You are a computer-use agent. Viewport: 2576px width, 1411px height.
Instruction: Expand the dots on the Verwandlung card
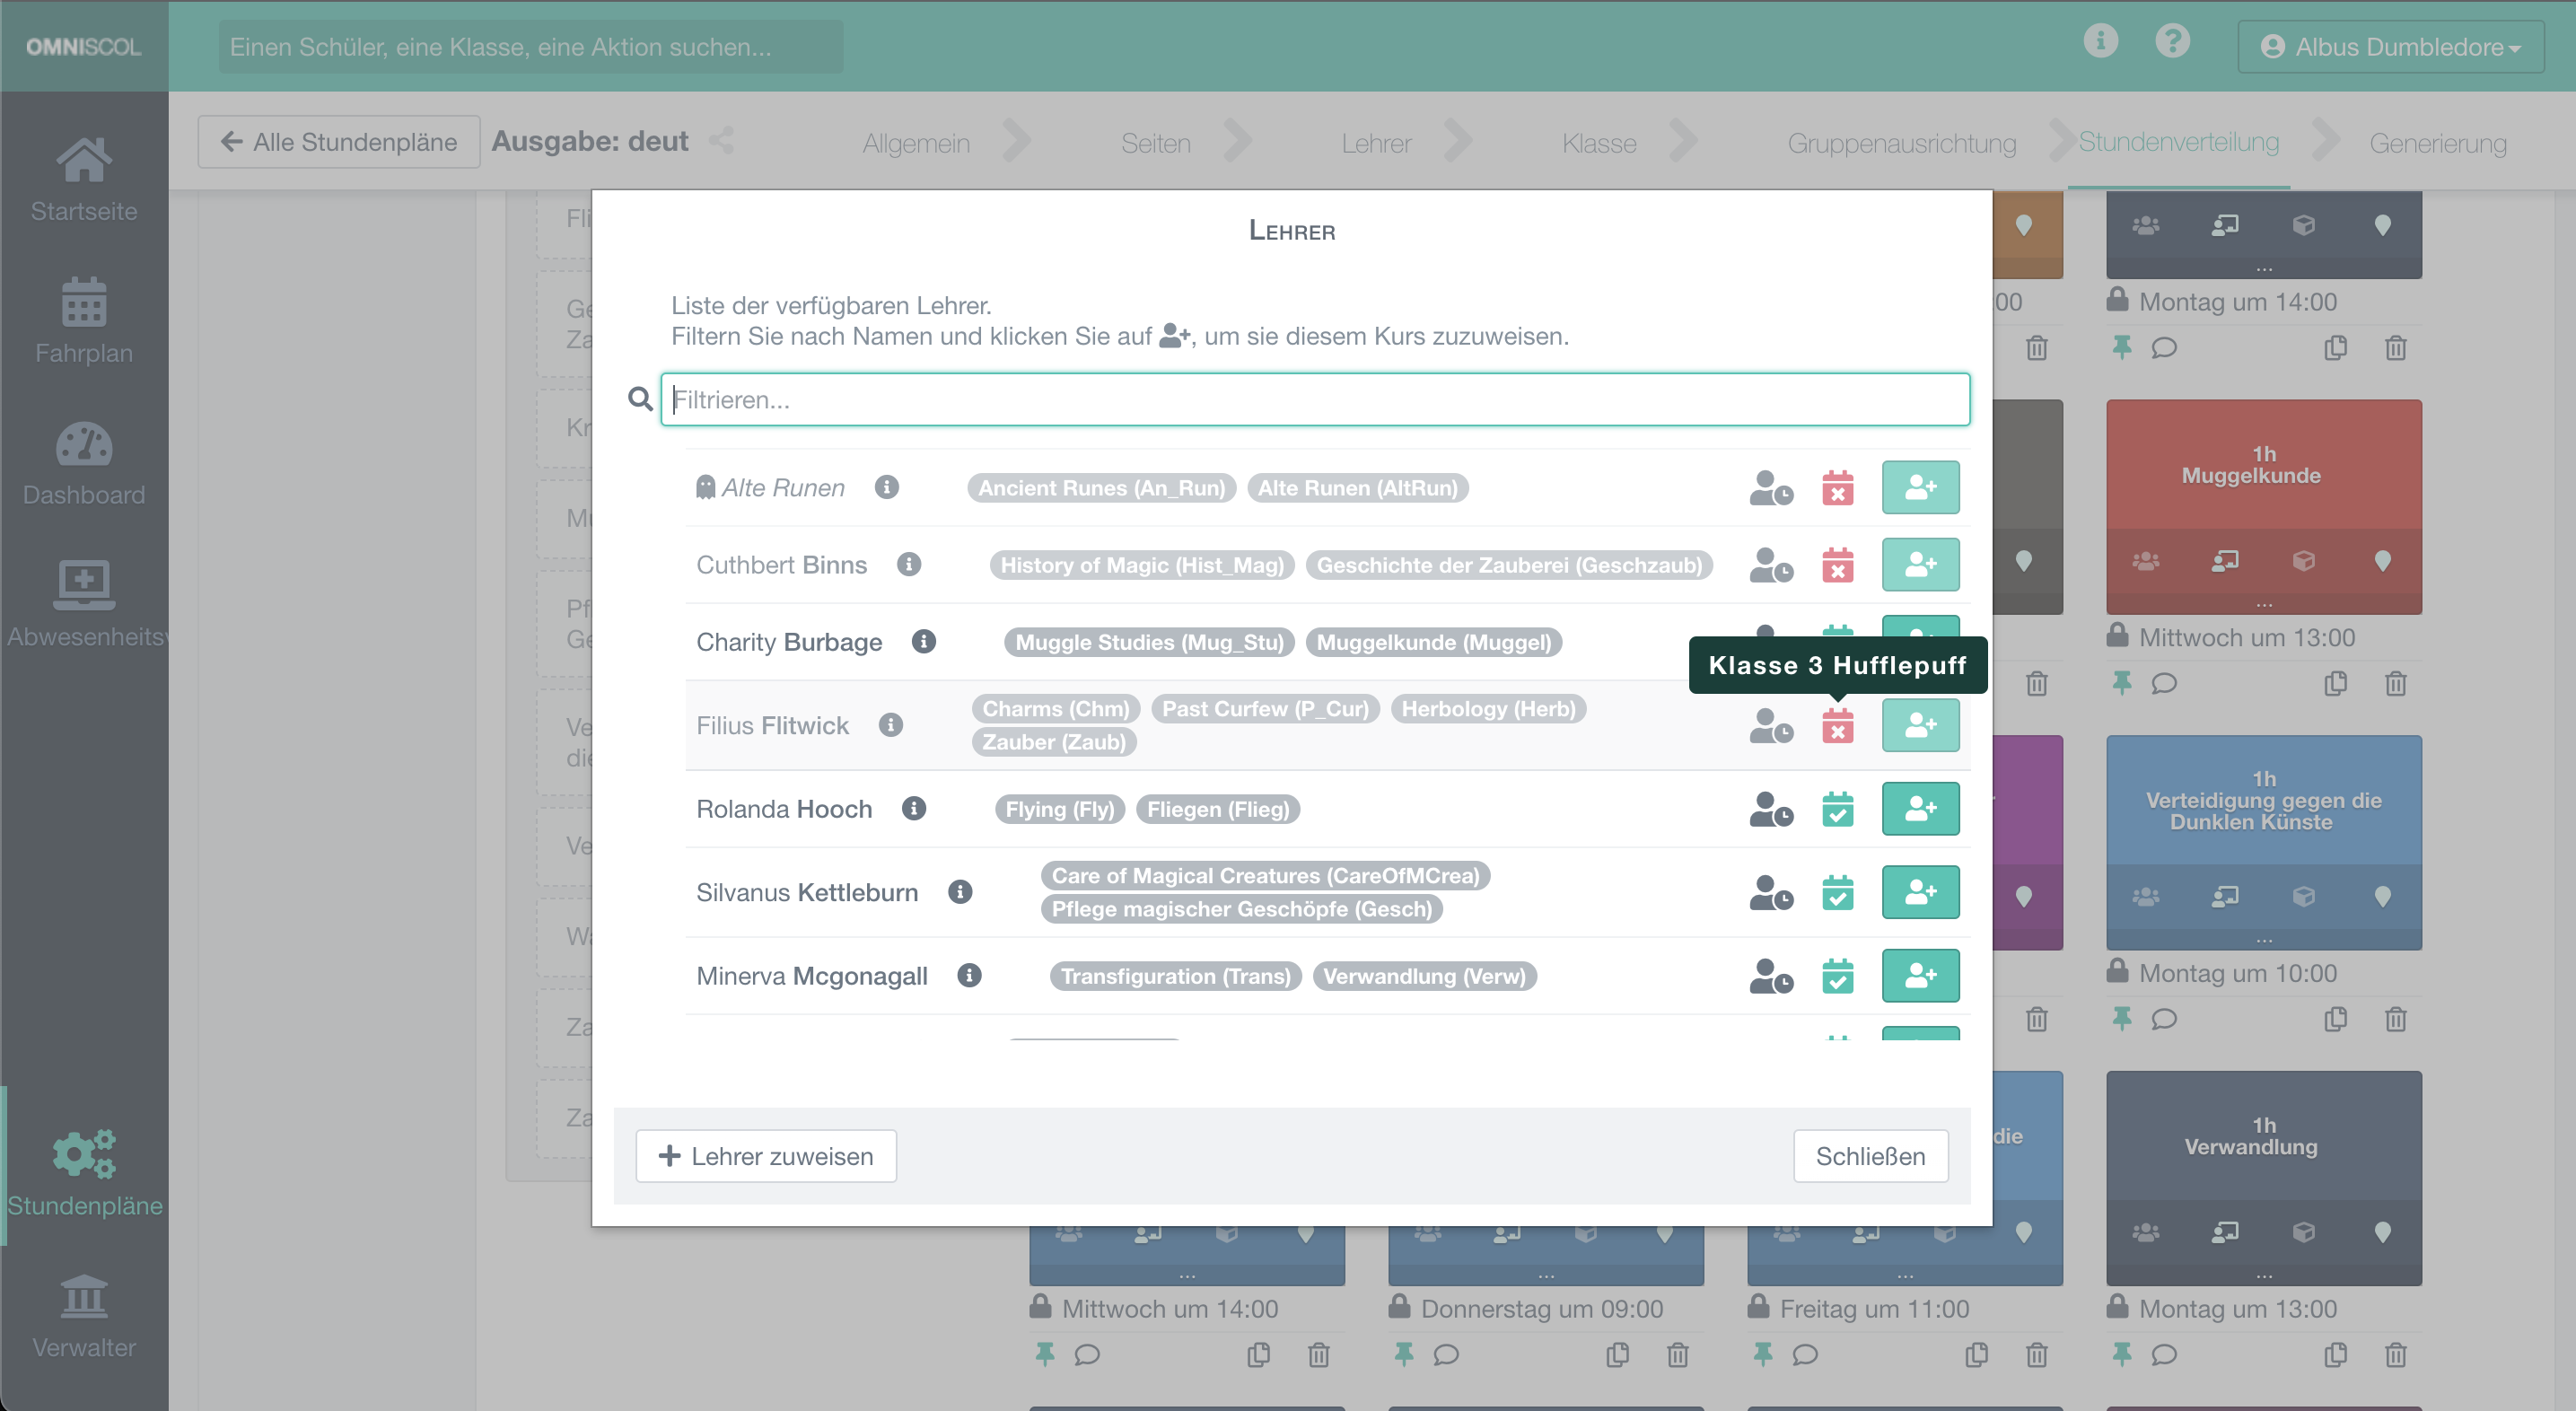click(x=2264, y=1275)
